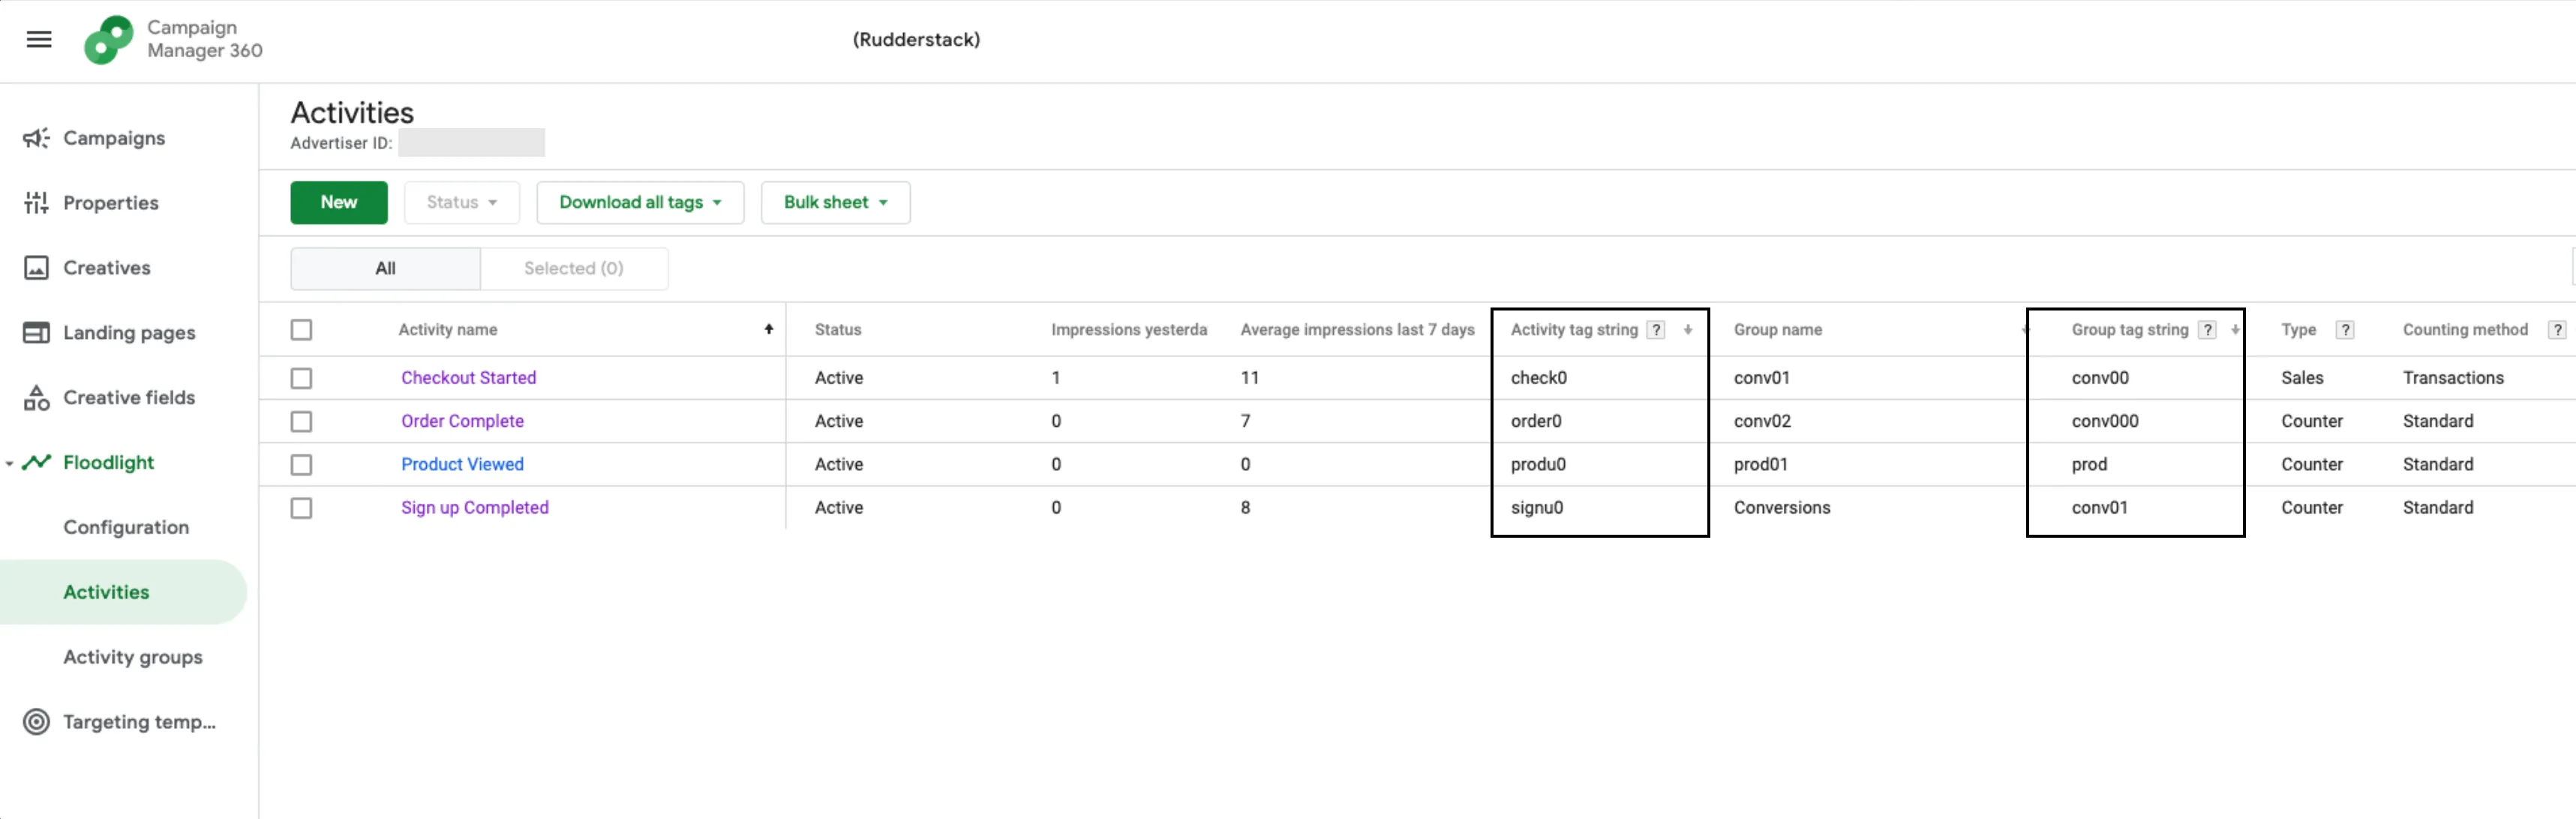Switch to the All tab
Image resolution: width=2576 pixels, height=819 pixels.
(x=385, y=269)
